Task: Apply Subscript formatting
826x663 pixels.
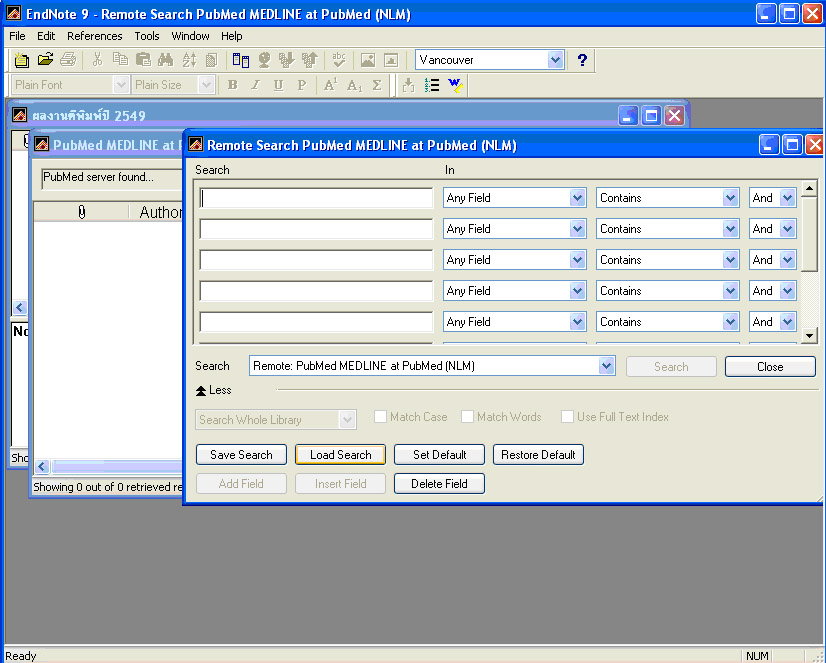Action: tap(354, 85)
